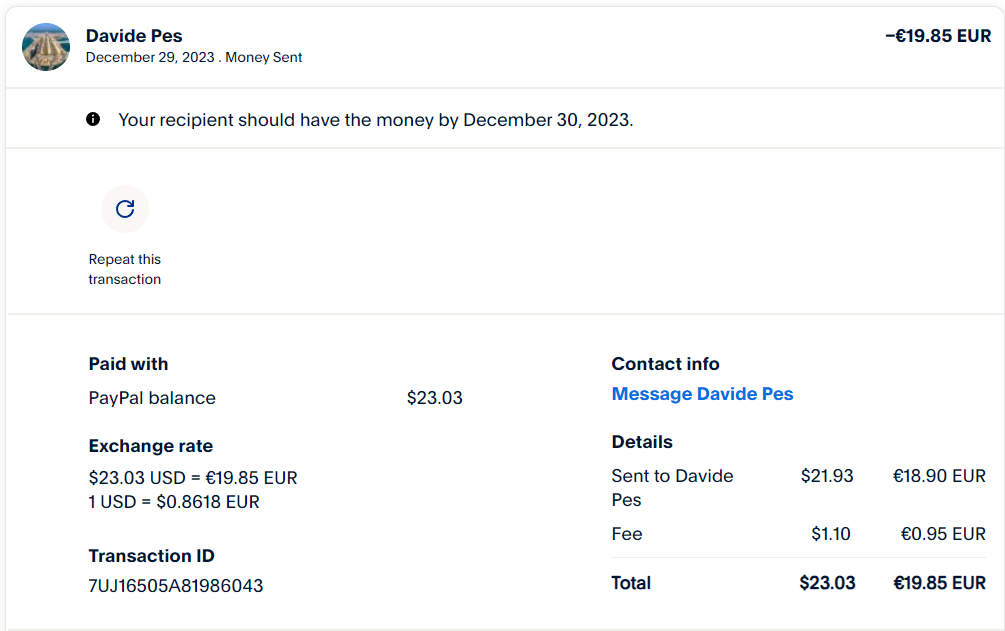This screenshot has width=1005, height=631.
Task: Click the transaction ID 7UJ16505A81986043
Action: coord(176,586)
